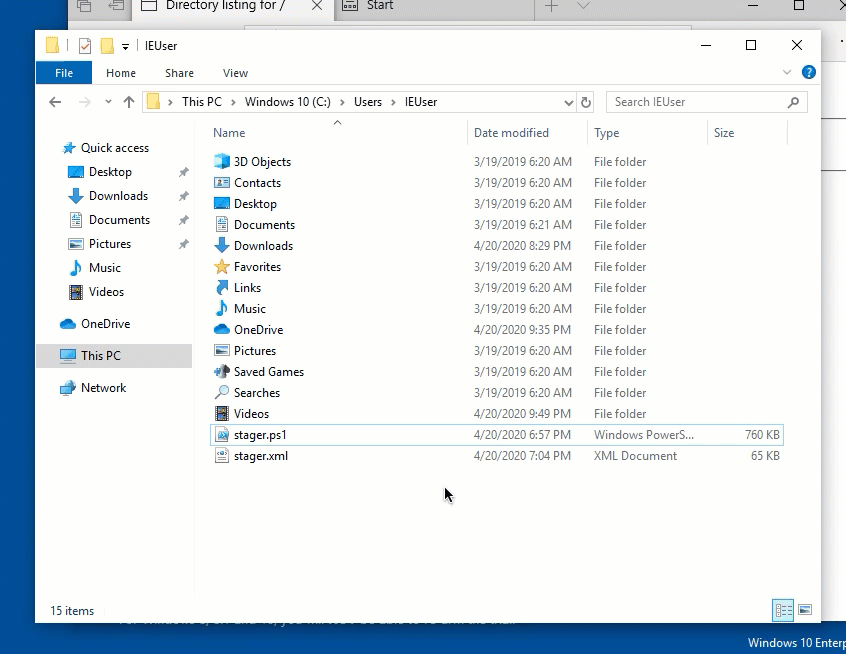The height and width of the screenshot is (654, 846).
Task: Click the 4/20/2020 7:04 PM date cell
Action: point(522,456)
